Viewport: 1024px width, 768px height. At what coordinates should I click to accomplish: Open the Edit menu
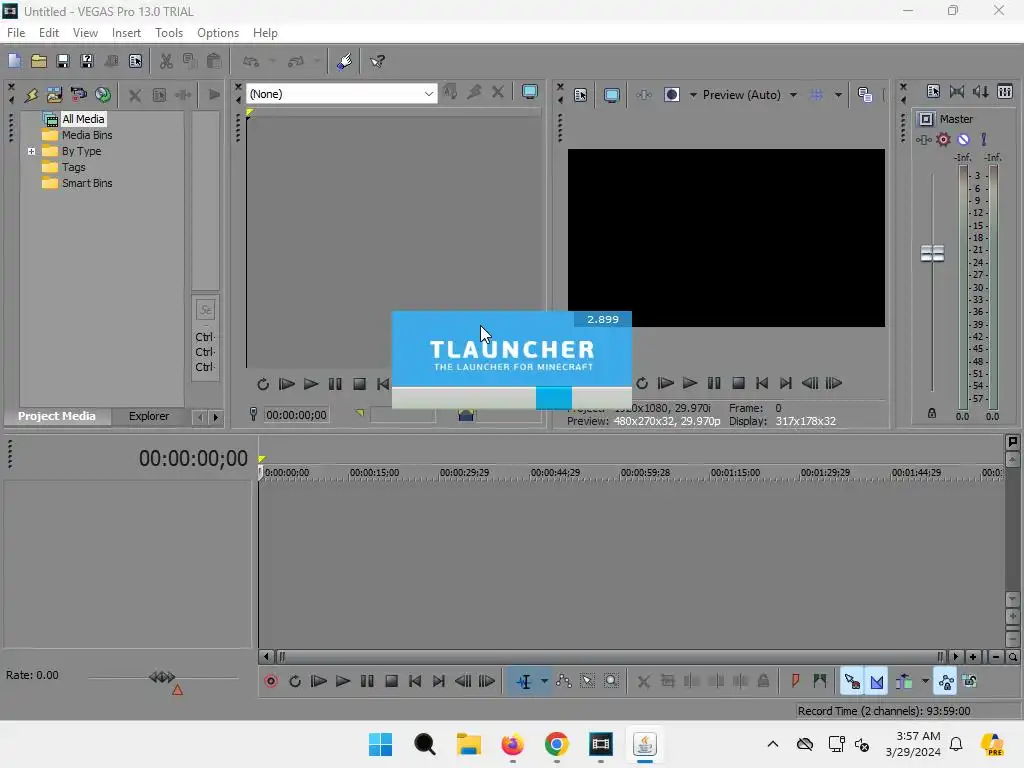(x=49, y=33)
